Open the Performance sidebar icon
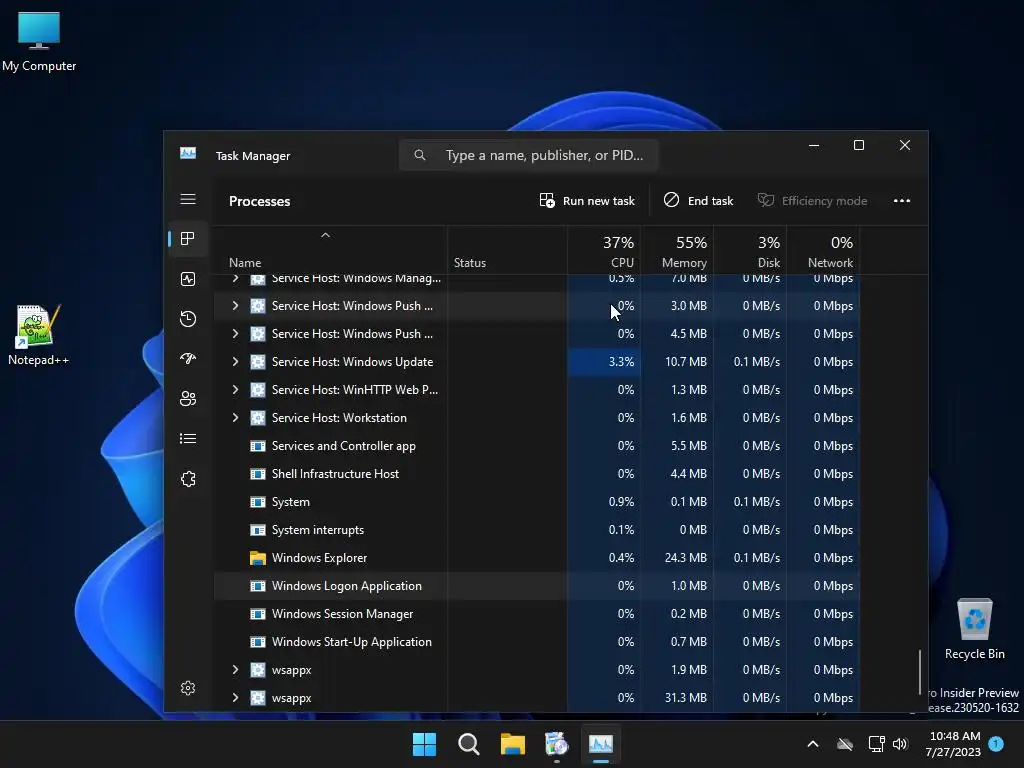The width and height of the screenshot is (1024, 768). click(x=188, y=279)
